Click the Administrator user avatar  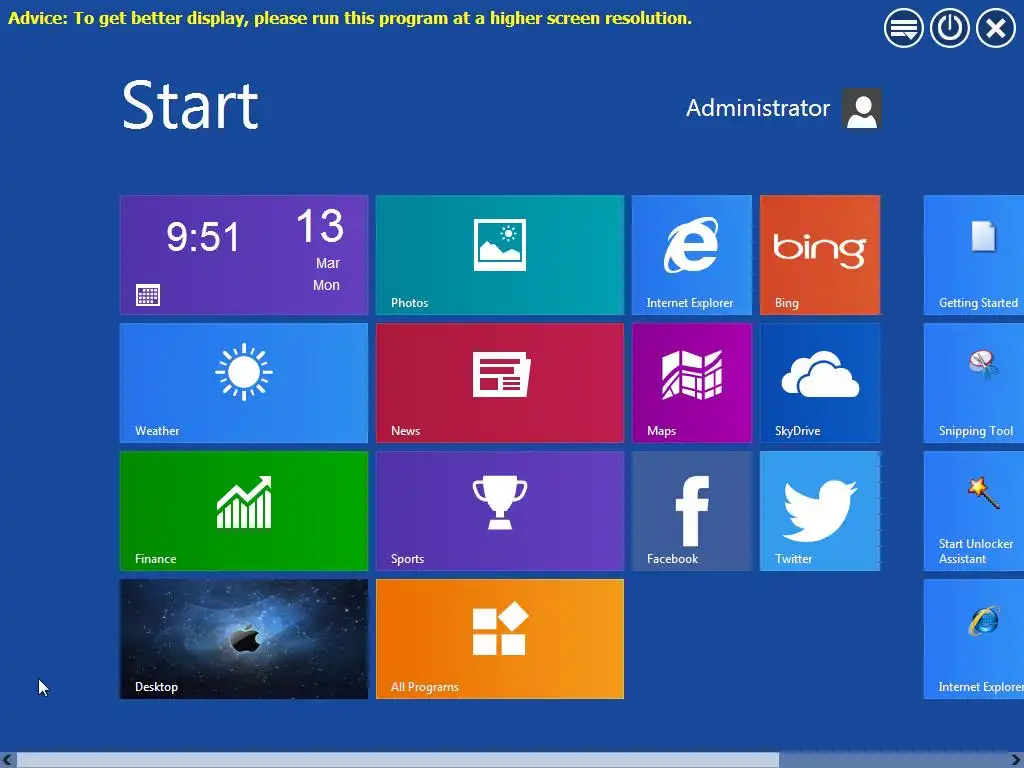point(861,108)
